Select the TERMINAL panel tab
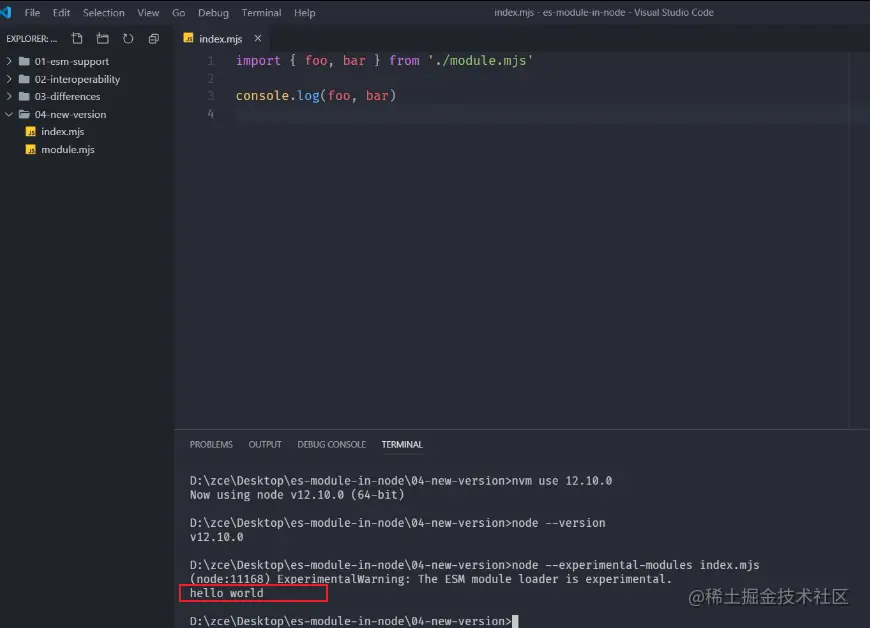Image resolution: width=870 pixels, height=628 pixels. click(402, 444)
